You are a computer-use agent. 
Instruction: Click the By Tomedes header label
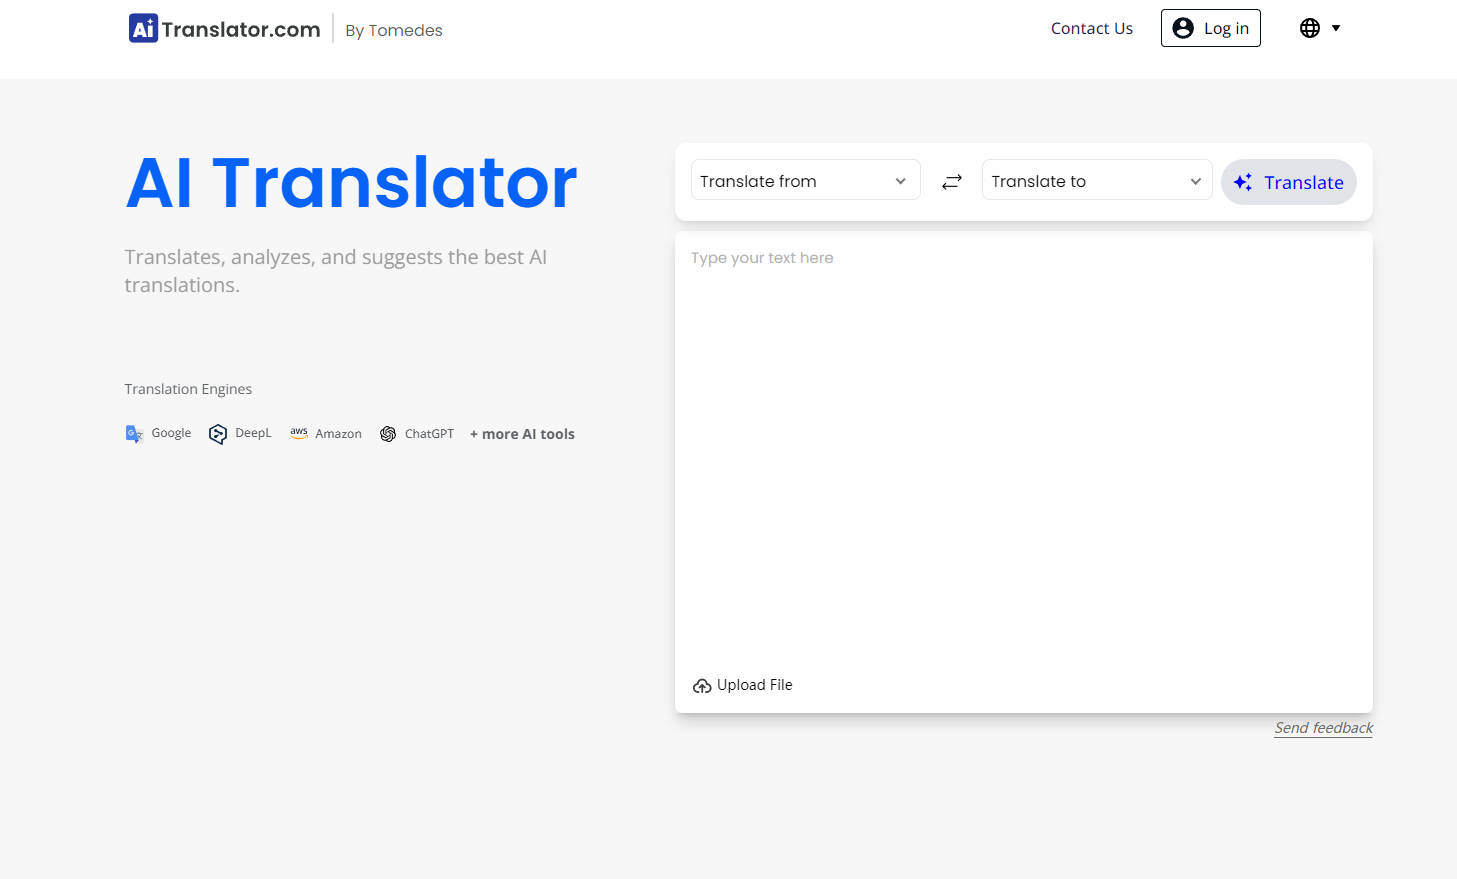click(x=393, y=30)
